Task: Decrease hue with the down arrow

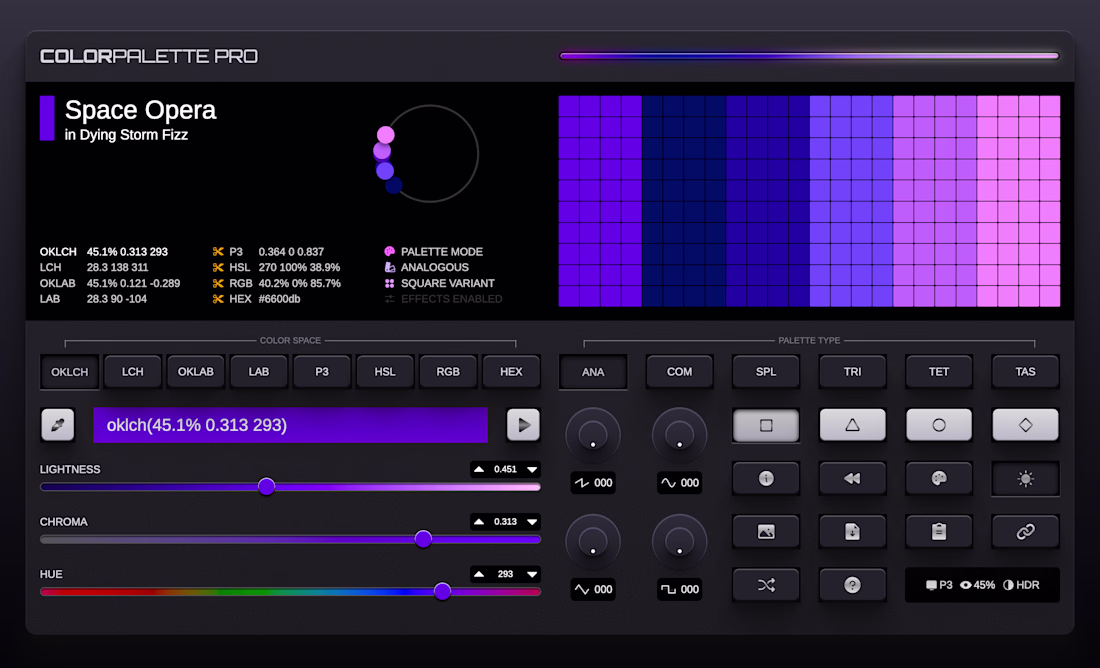Action: click(532, 574)
